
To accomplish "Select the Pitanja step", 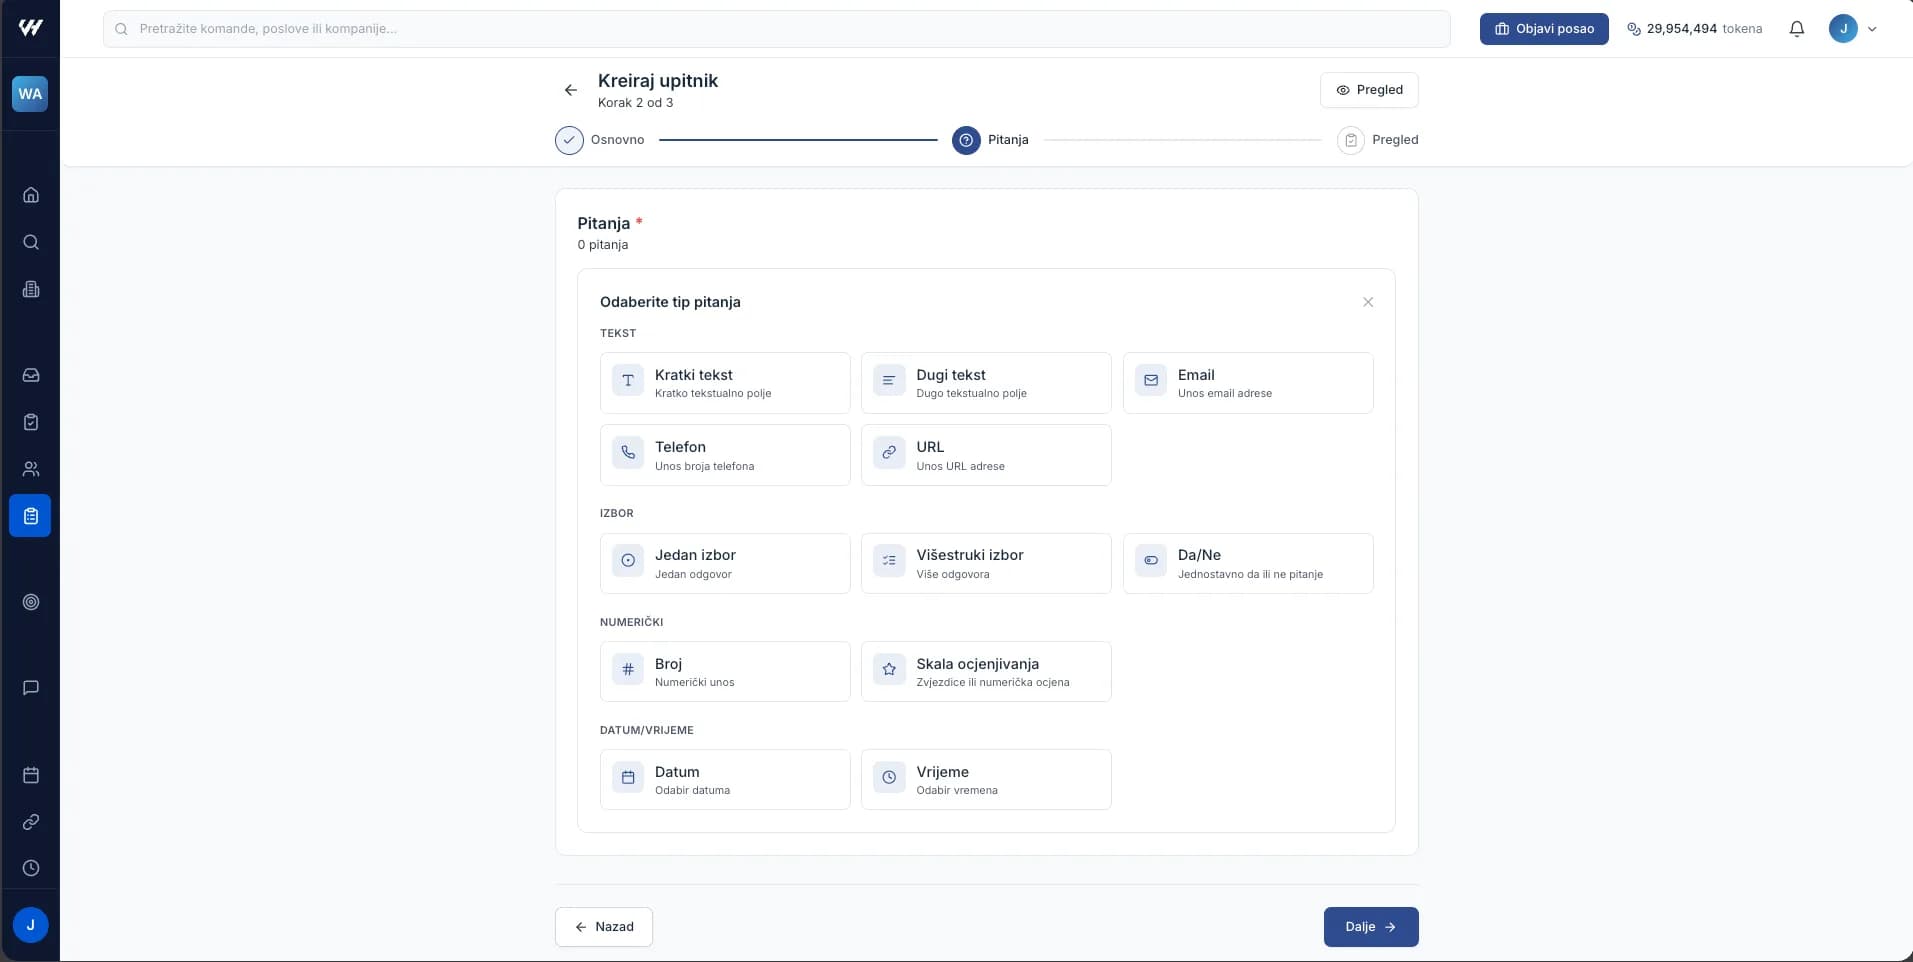I will (990, 140).
